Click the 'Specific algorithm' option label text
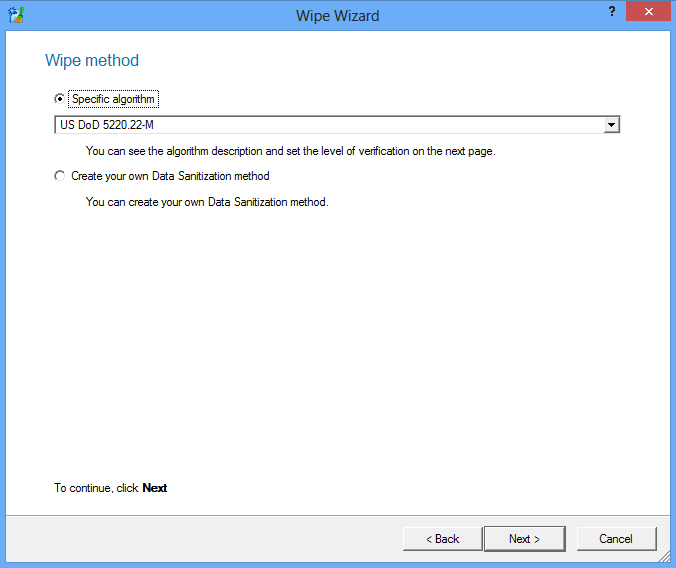The image size is (676, 568). pos(113,99)
